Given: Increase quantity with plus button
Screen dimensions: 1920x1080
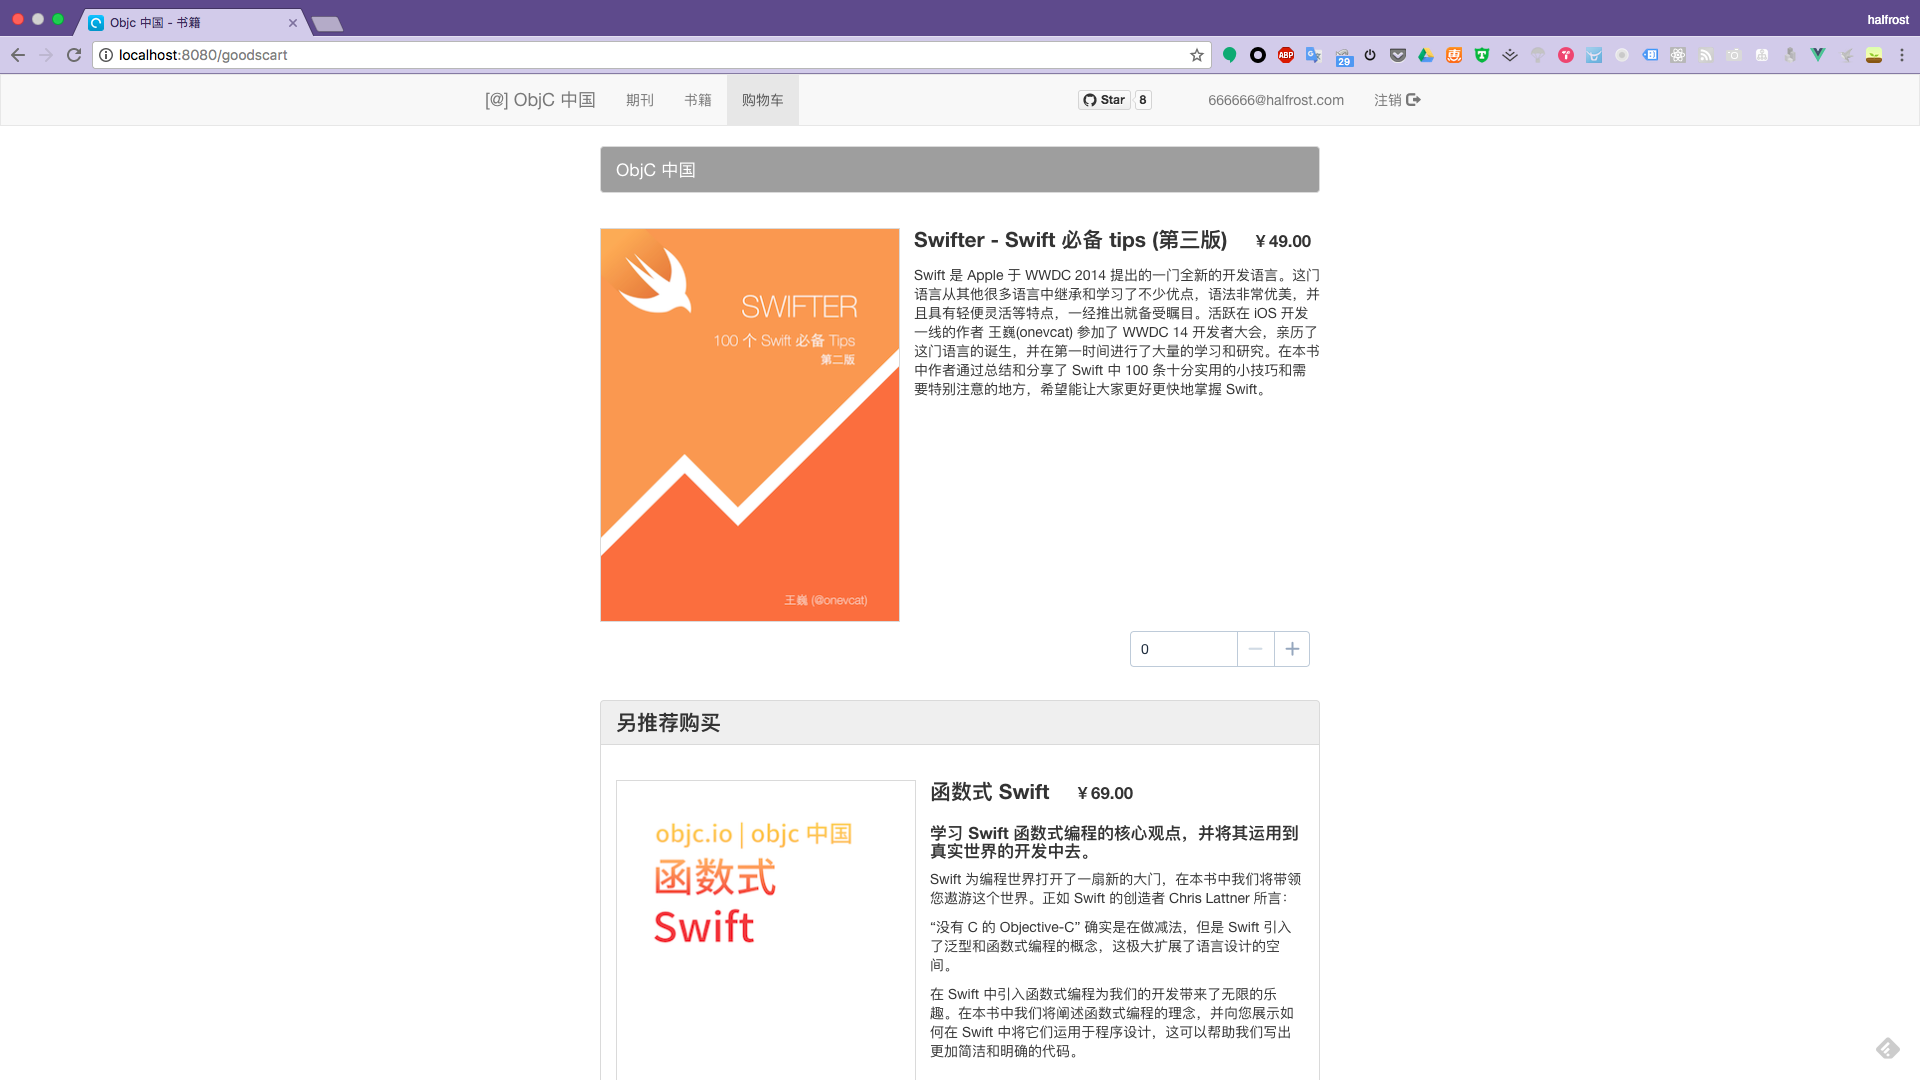Looking at the screenshot, I should click(1292, 649).
